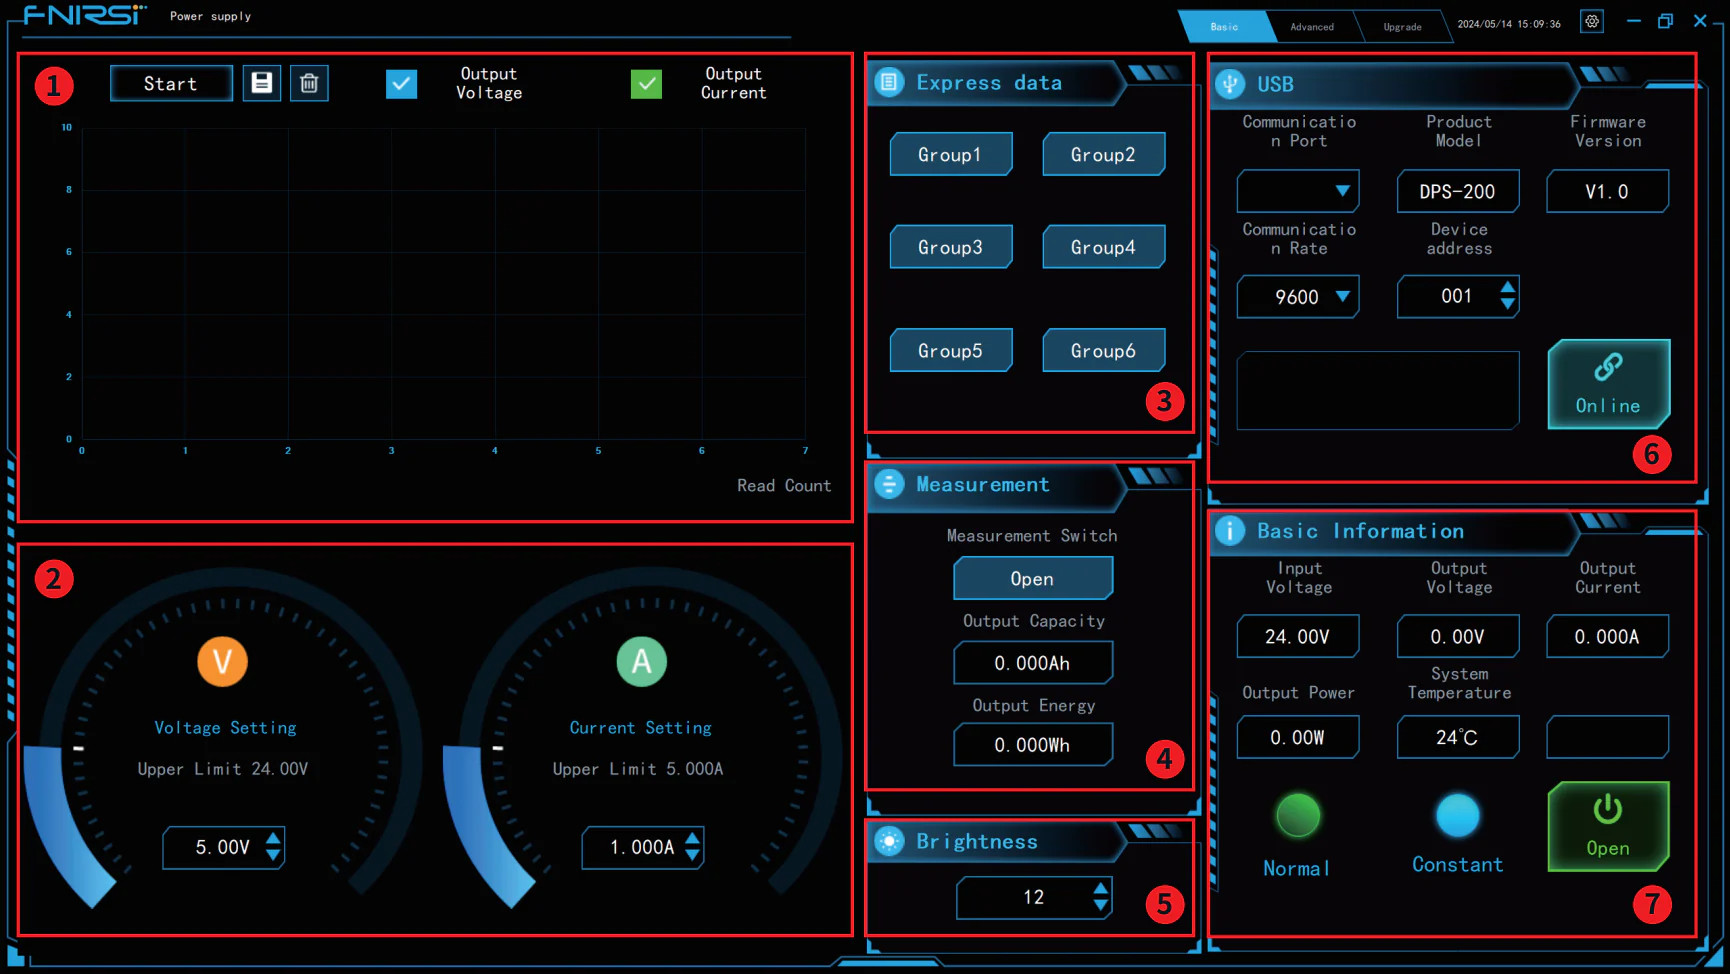Load the Group3 express data preset

pyautogui.click(x=950, y=247)
